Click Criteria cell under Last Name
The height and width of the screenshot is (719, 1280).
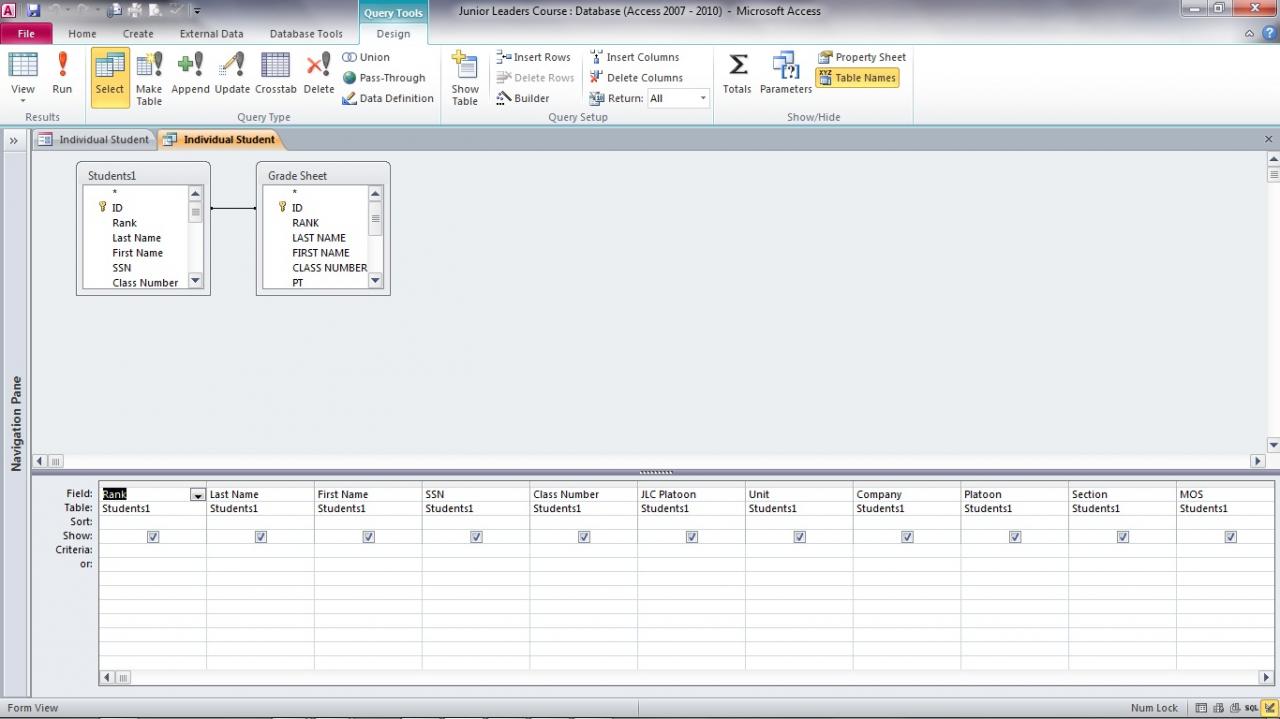coord(260,550)
